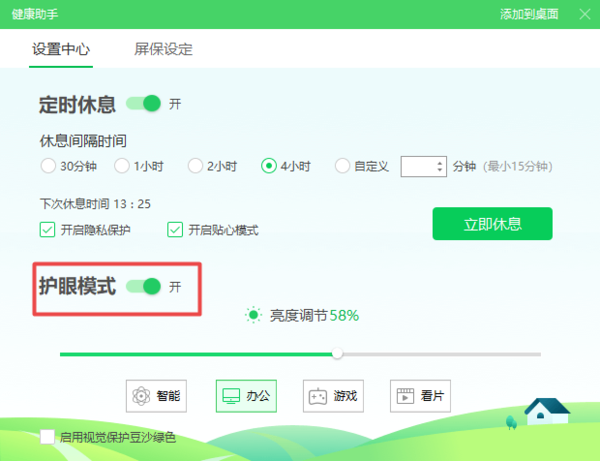The height and width of the screenshot is (461, 600).
Task: Click the brightness slider handle
Action: click(x=338, y=353)
